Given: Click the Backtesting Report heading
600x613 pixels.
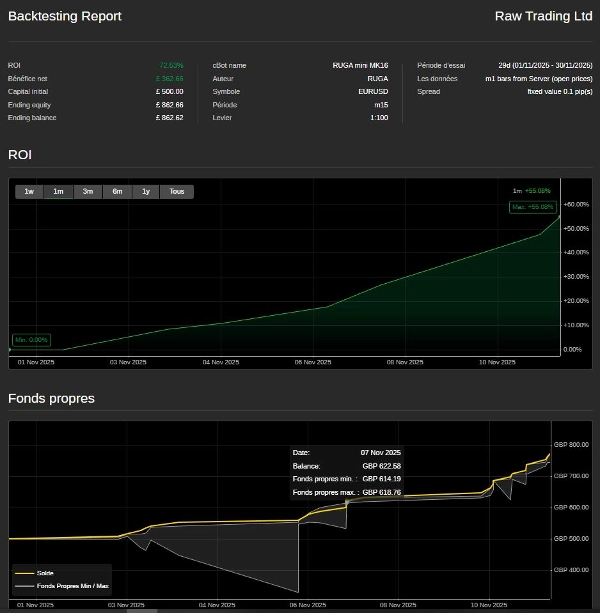Looking at the screenshot, I should [65, 16].
